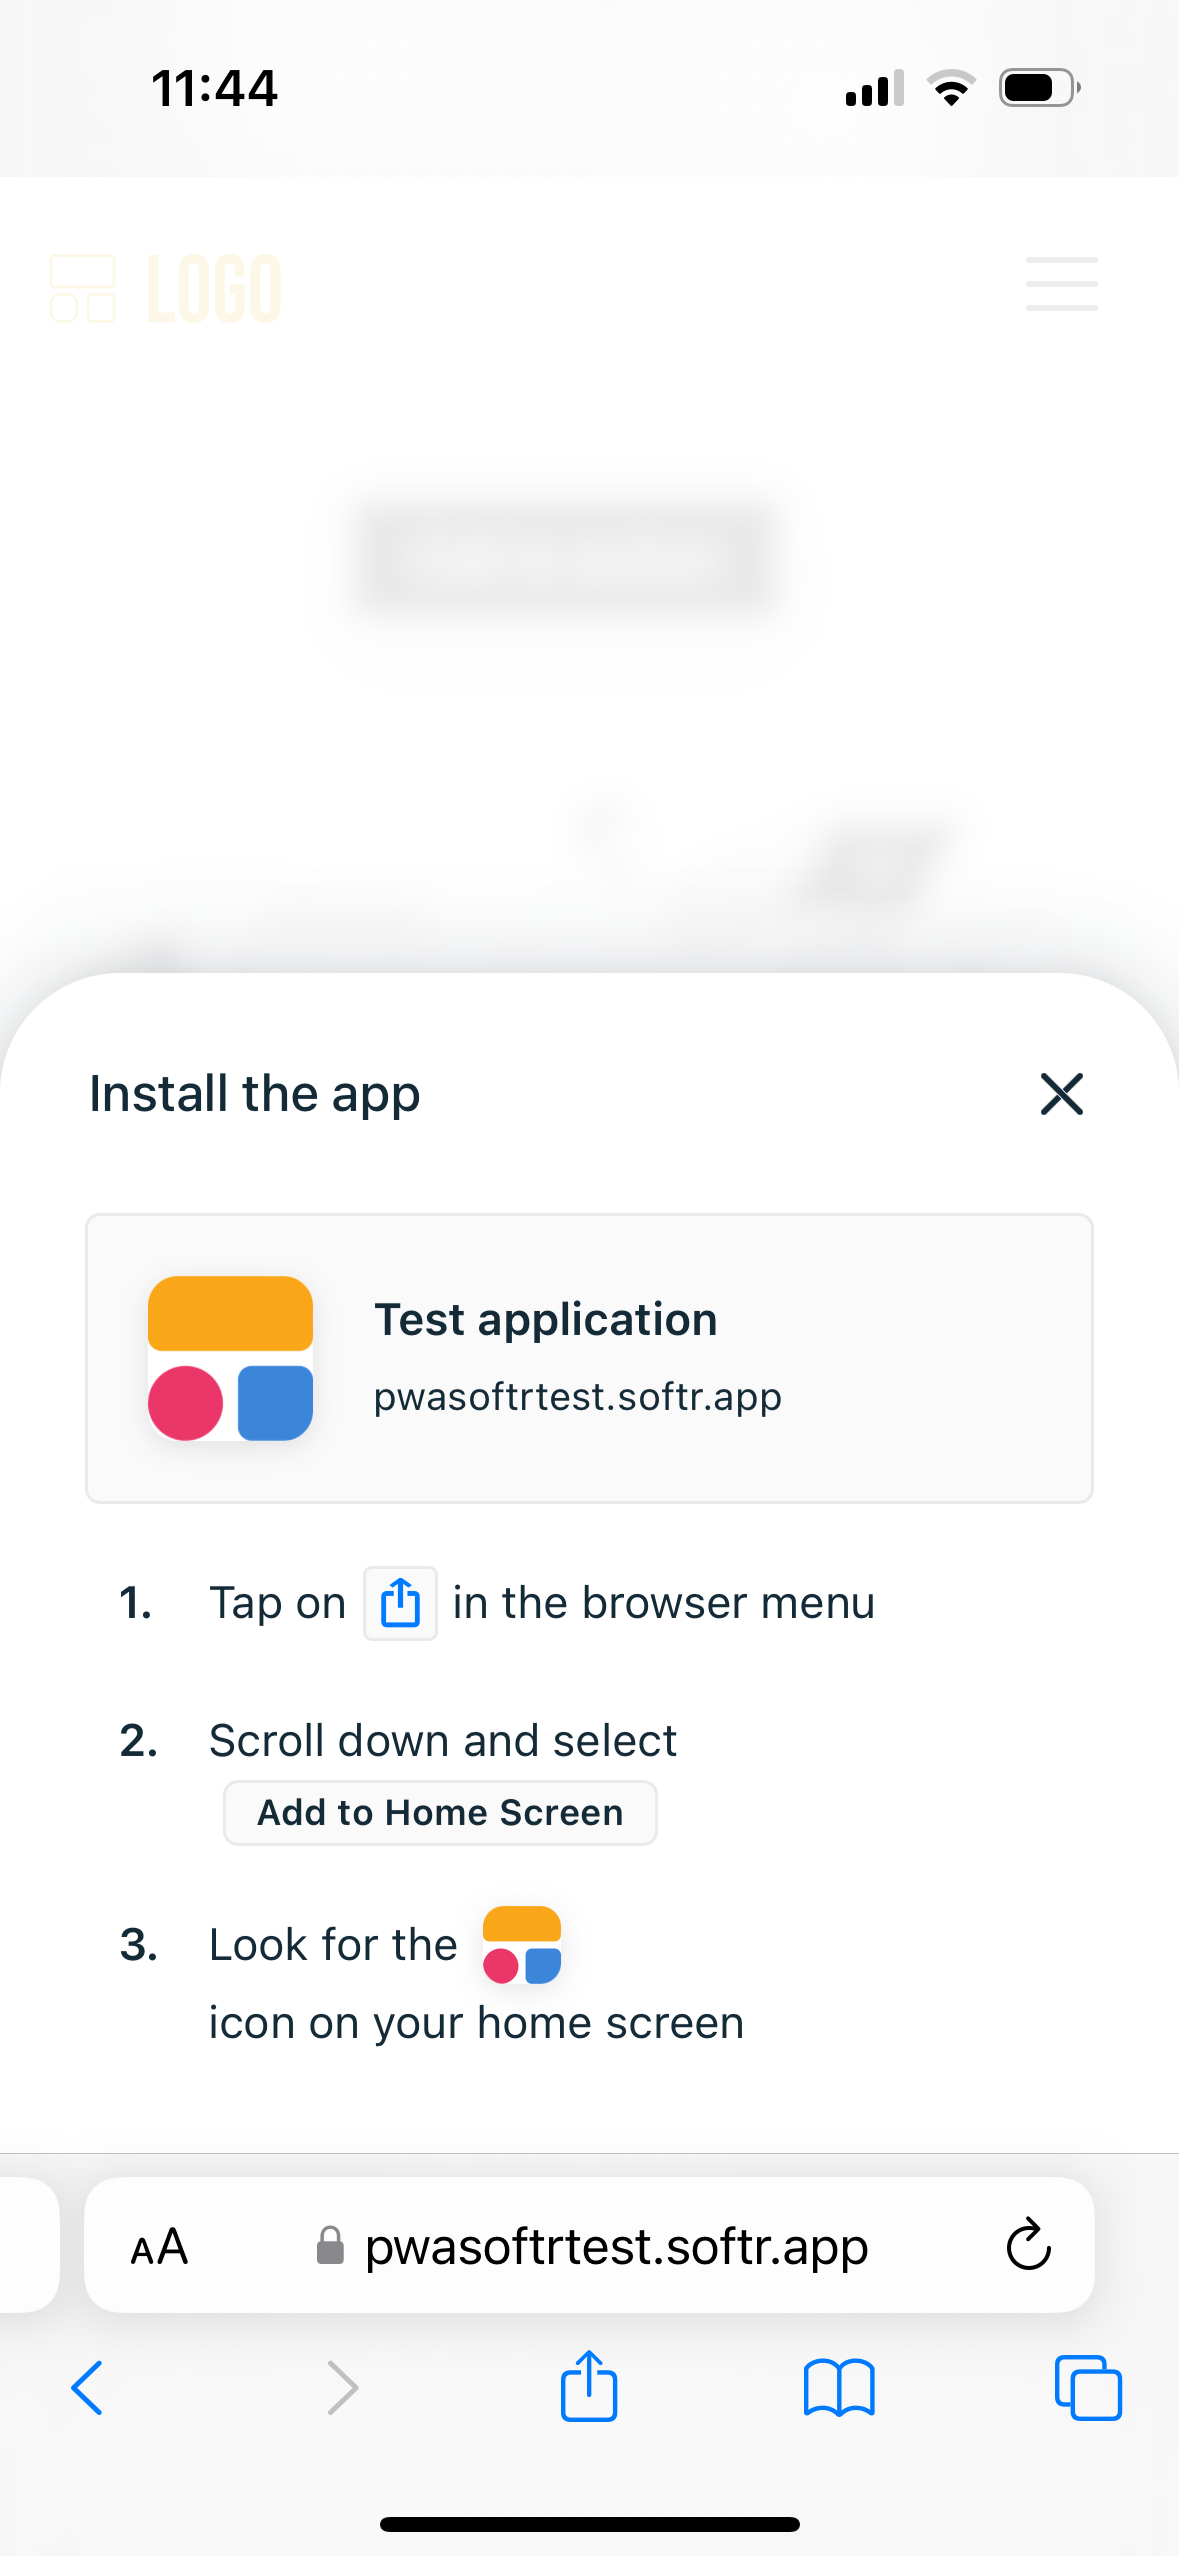This screenshot has height=2556, width=1179.
Task: Reload the page using the refresh icon
Action: tap(1028, 2245)
